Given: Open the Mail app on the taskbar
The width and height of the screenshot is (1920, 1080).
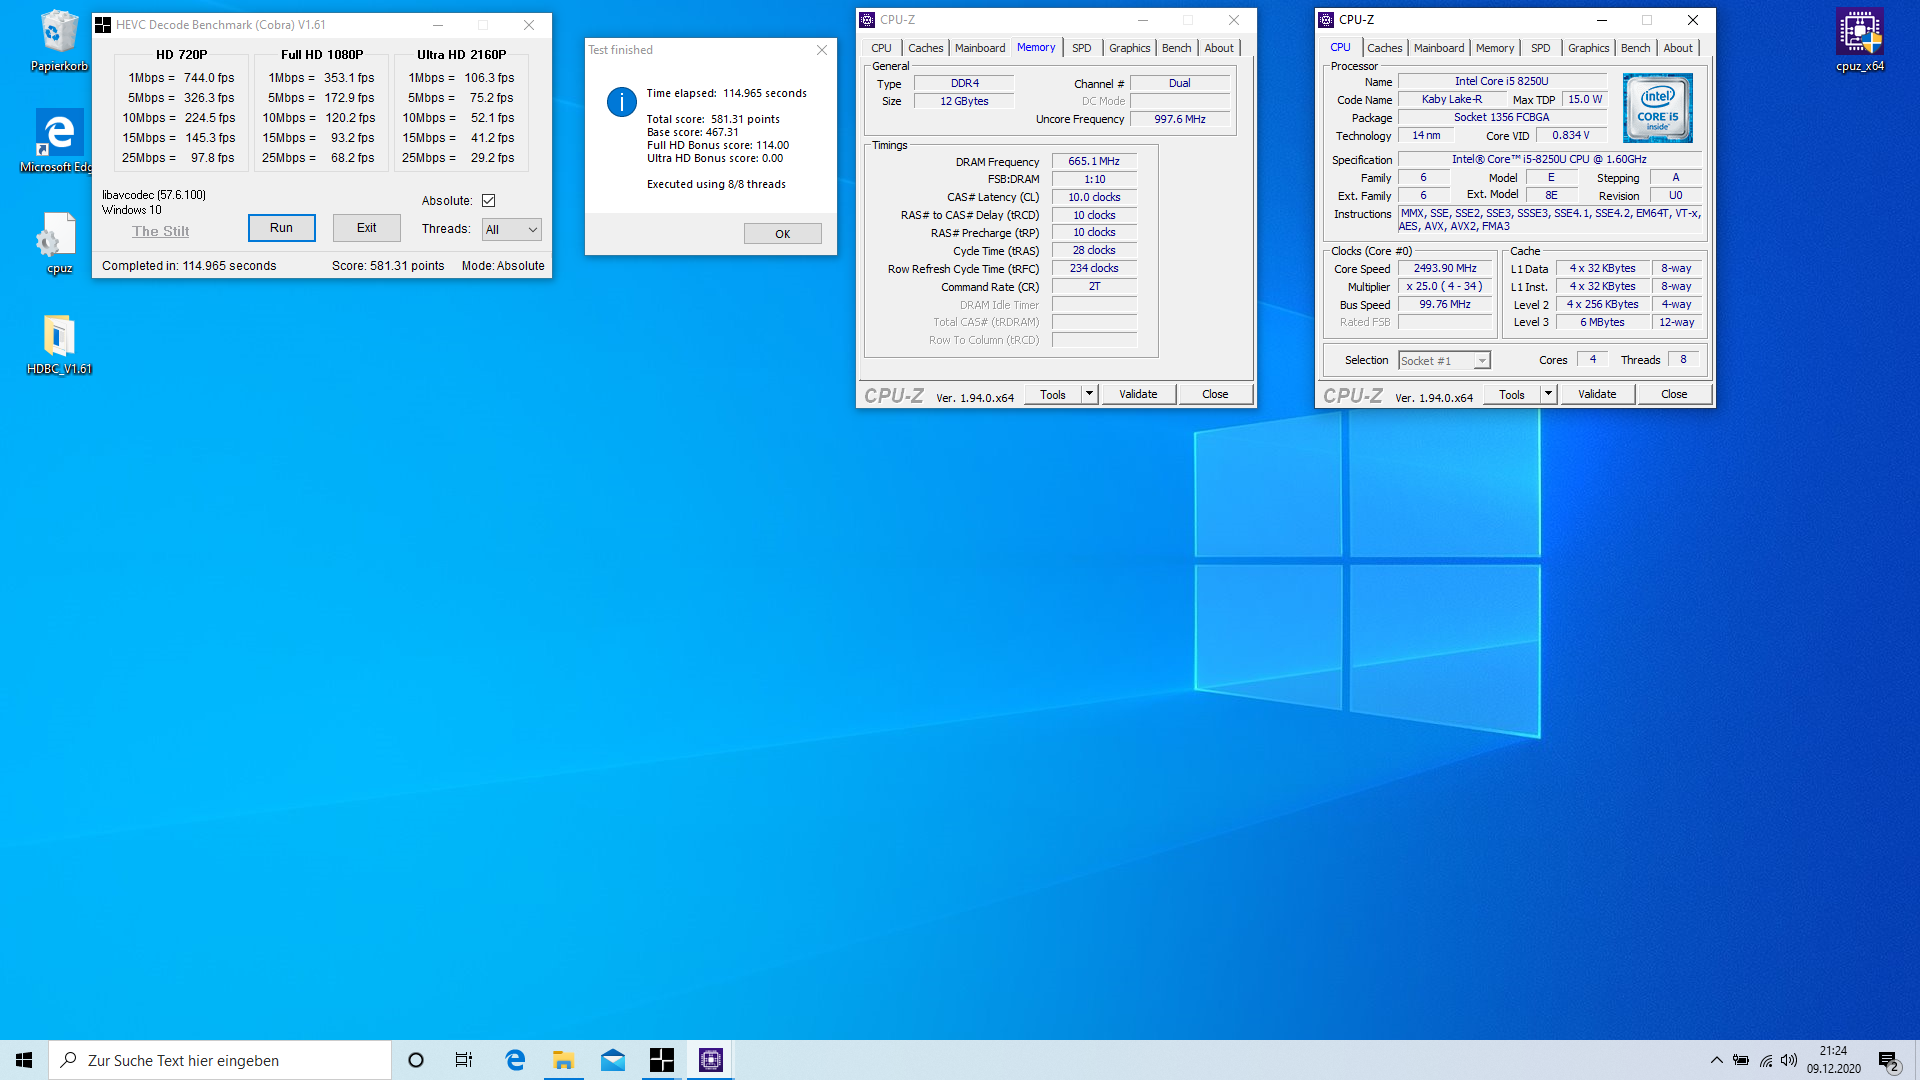Looking at the screenshot, I should tap(613, 1060).
